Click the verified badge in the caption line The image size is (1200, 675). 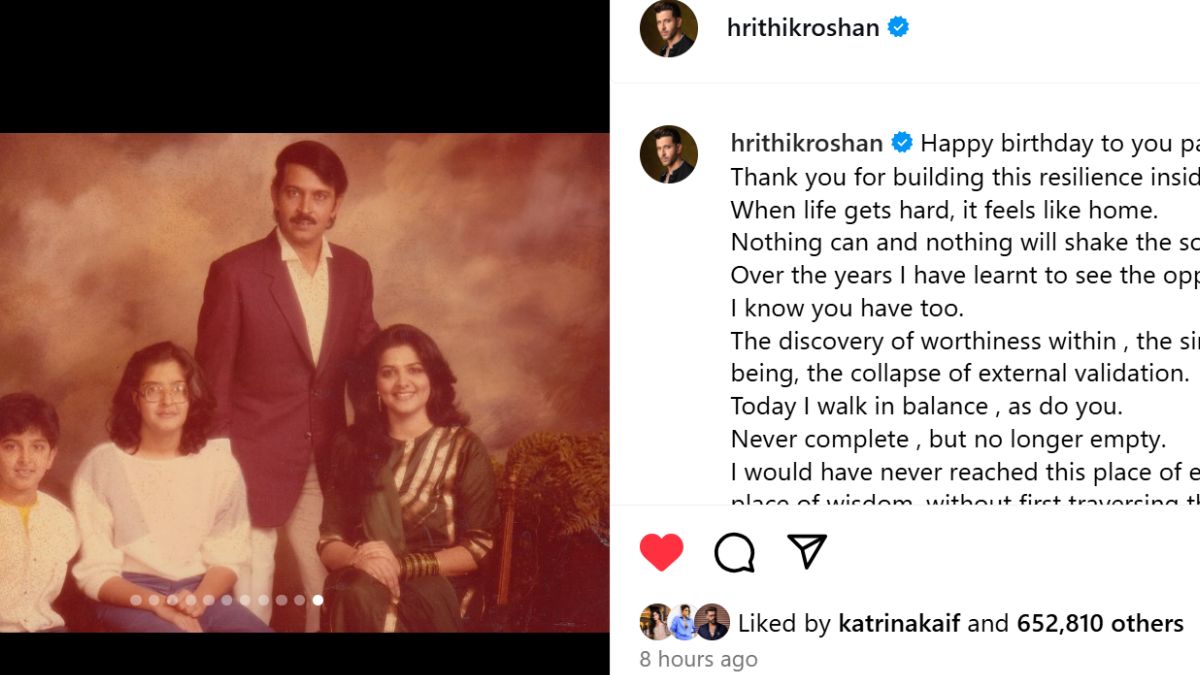pos(901,143)
